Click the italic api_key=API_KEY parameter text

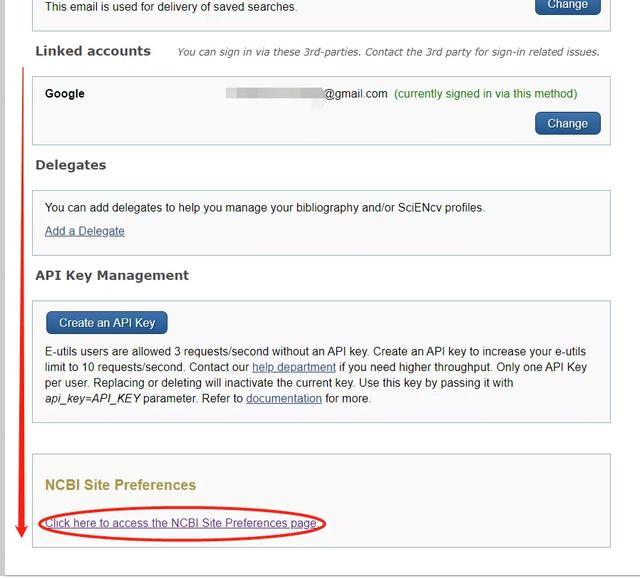(x=93, y=399)
